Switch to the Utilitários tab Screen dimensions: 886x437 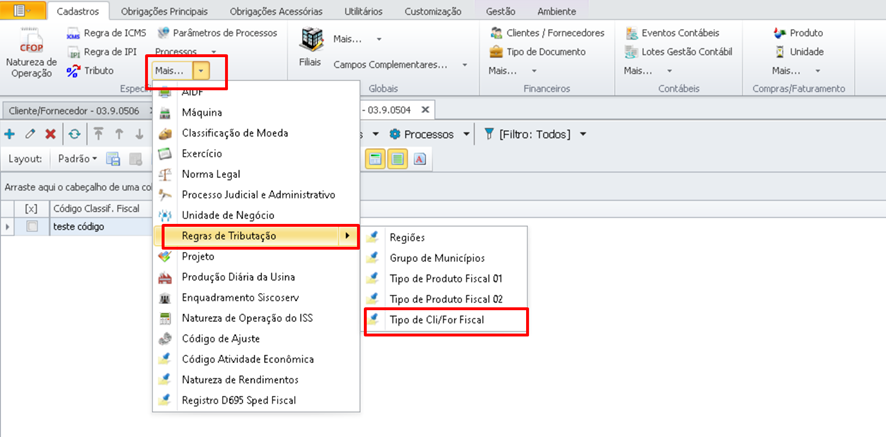pos(363,11)
